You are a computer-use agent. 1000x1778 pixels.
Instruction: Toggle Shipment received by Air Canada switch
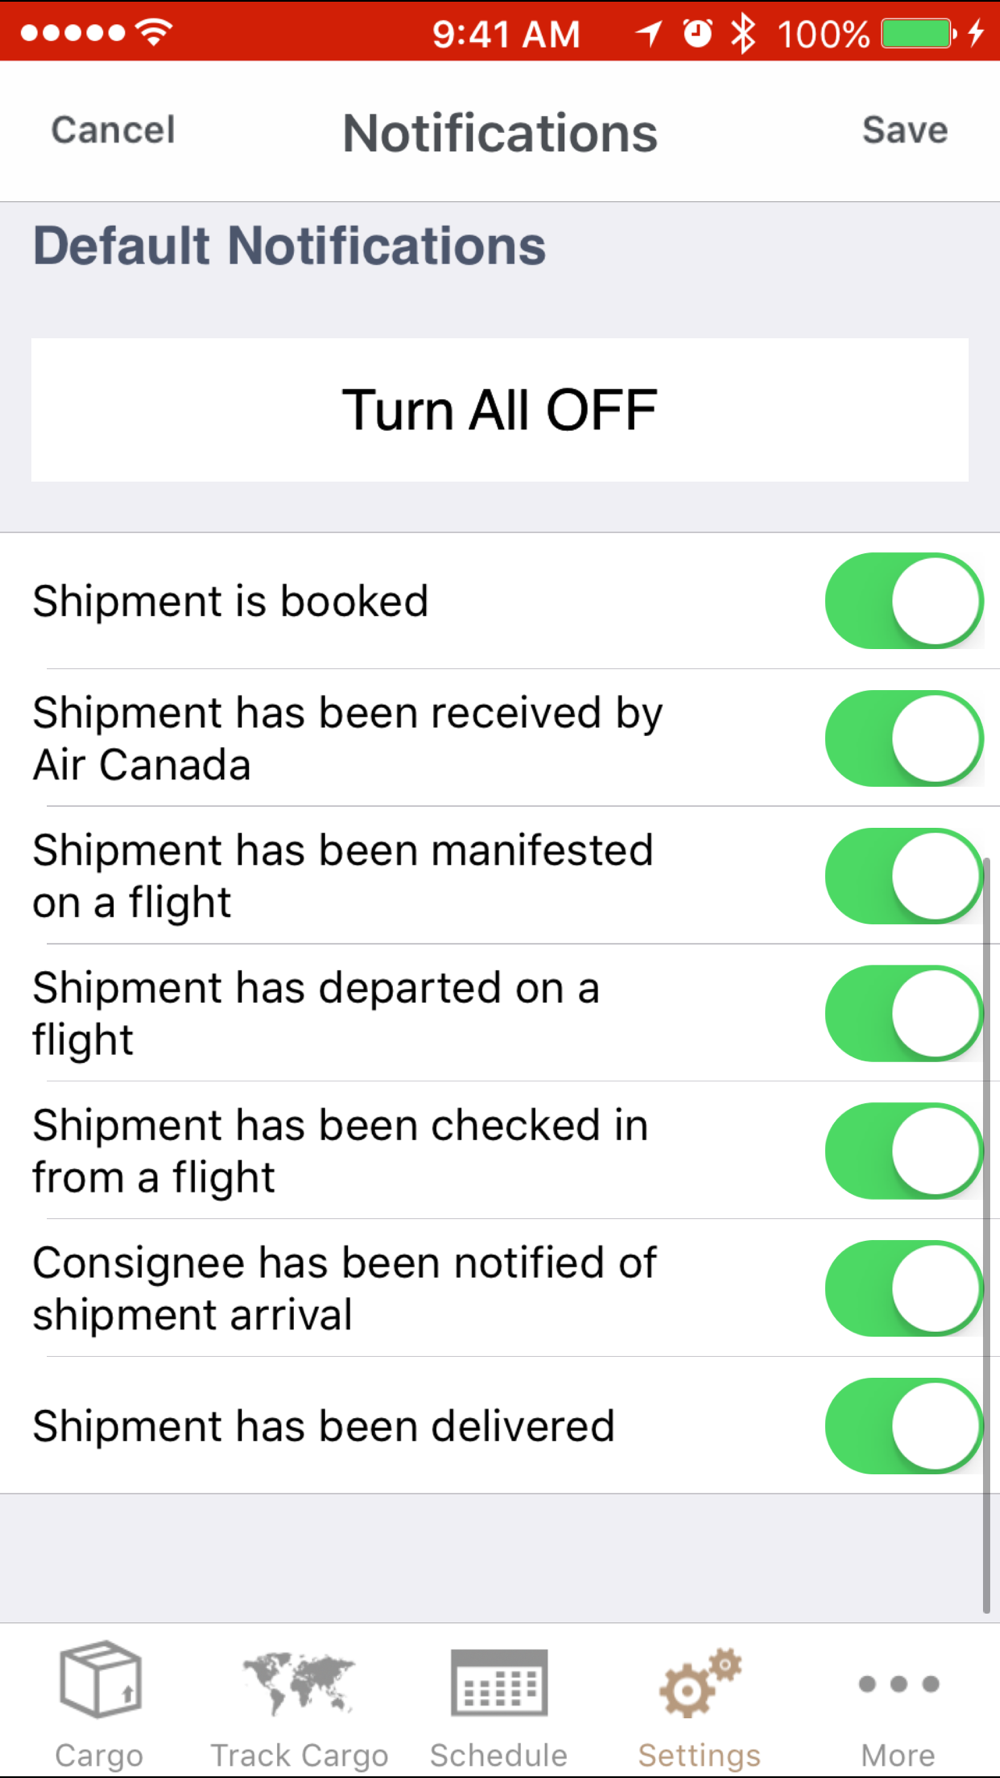[x=904, y=739]
